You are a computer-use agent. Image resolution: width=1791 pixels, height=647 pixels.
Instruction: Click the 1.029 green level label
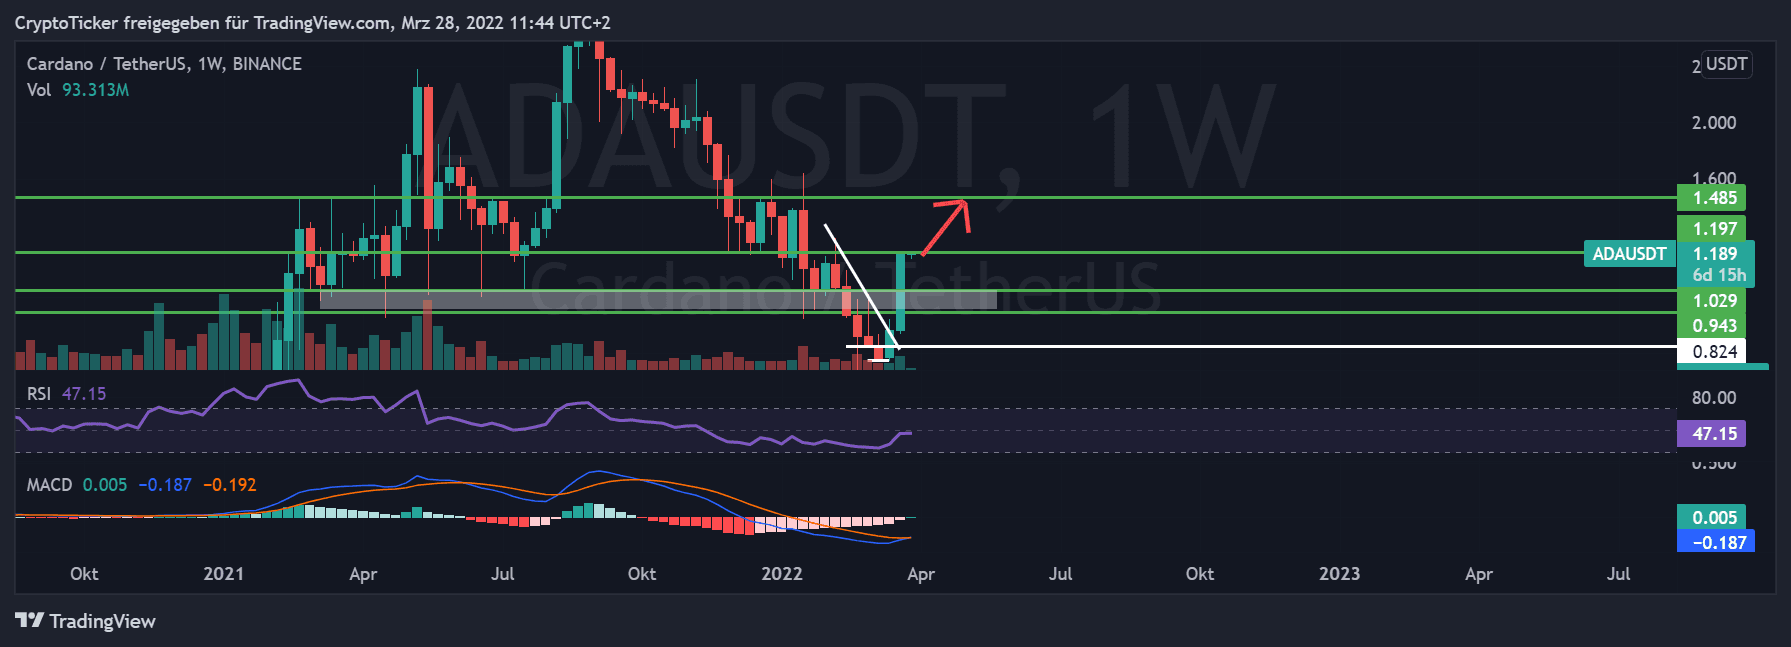[x=1712, y=301]
